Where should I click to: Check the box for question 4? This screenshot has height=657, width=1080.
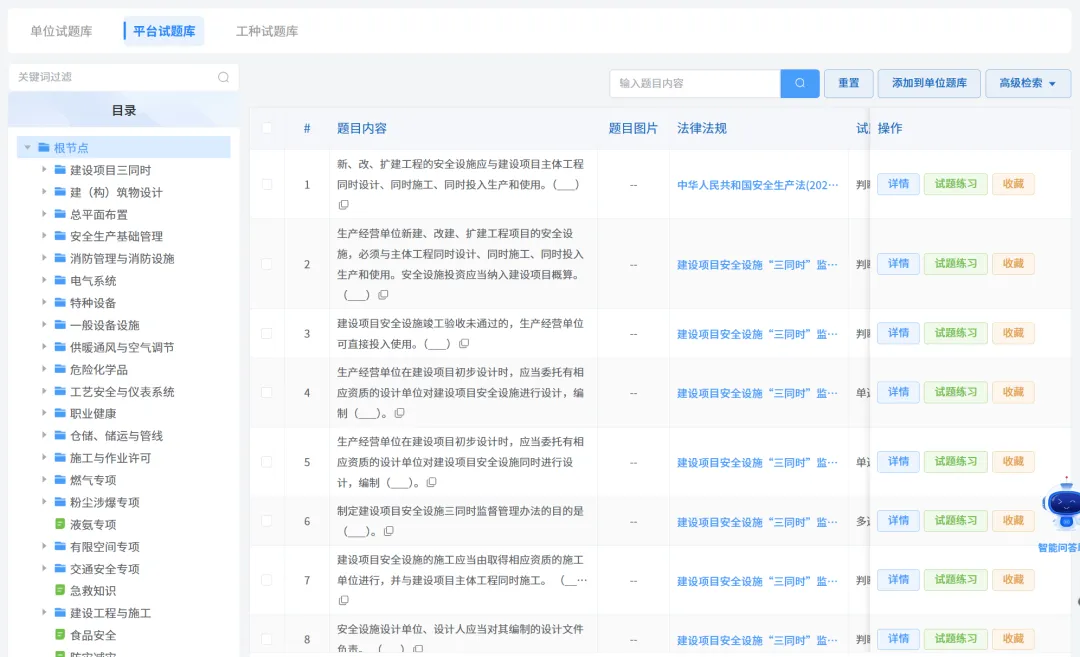coord(267,393)
